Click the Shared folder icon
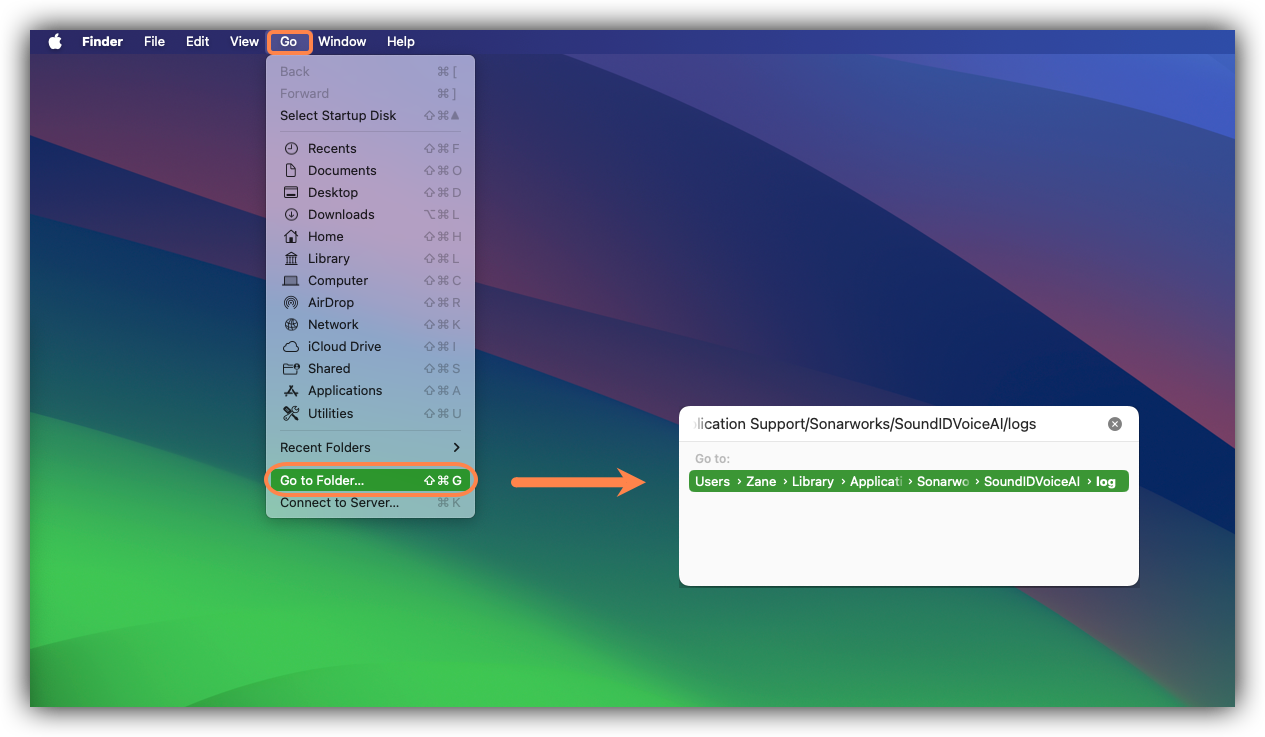 (291, 369)
